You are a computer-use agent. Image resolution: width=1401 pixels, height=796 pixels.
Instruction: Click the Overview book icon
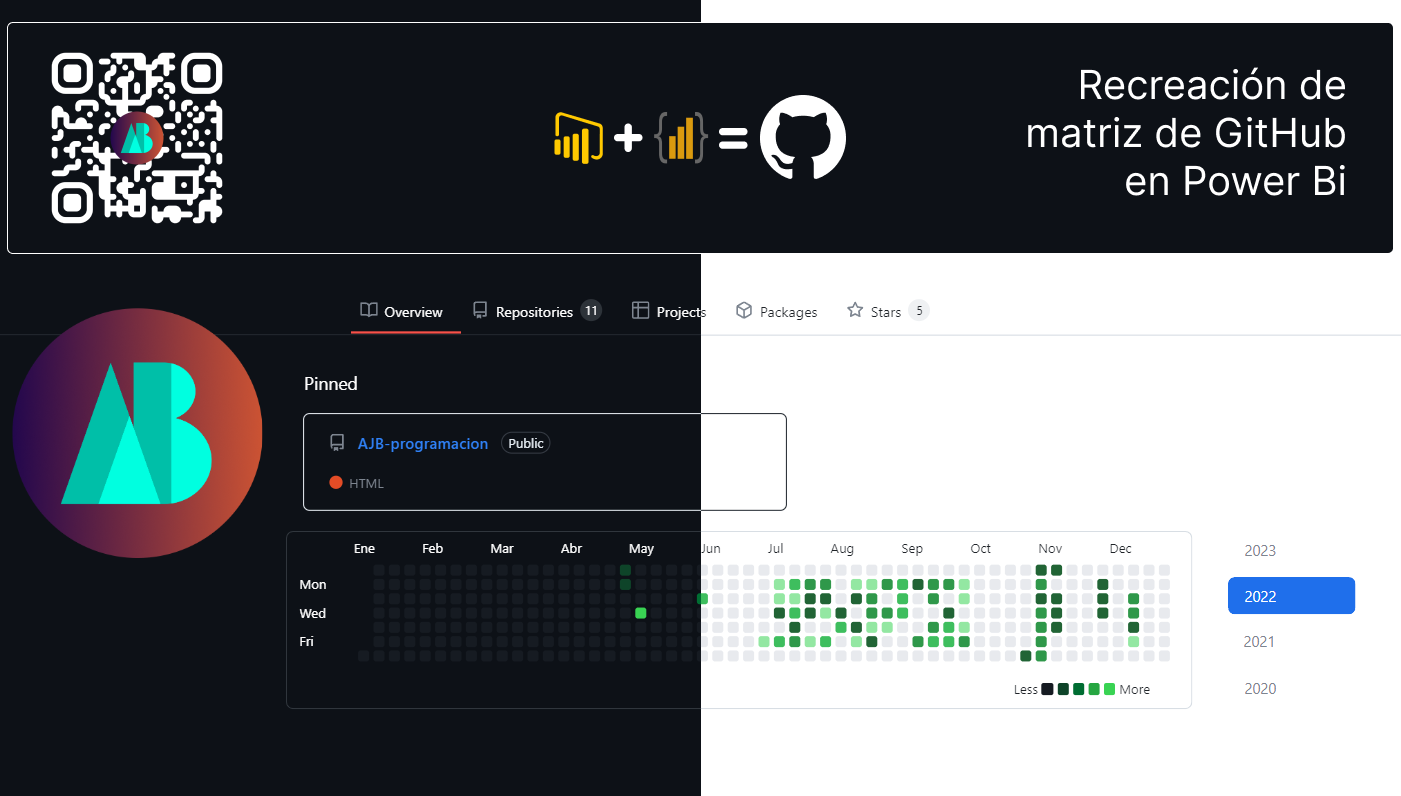(x=369, y=311)
